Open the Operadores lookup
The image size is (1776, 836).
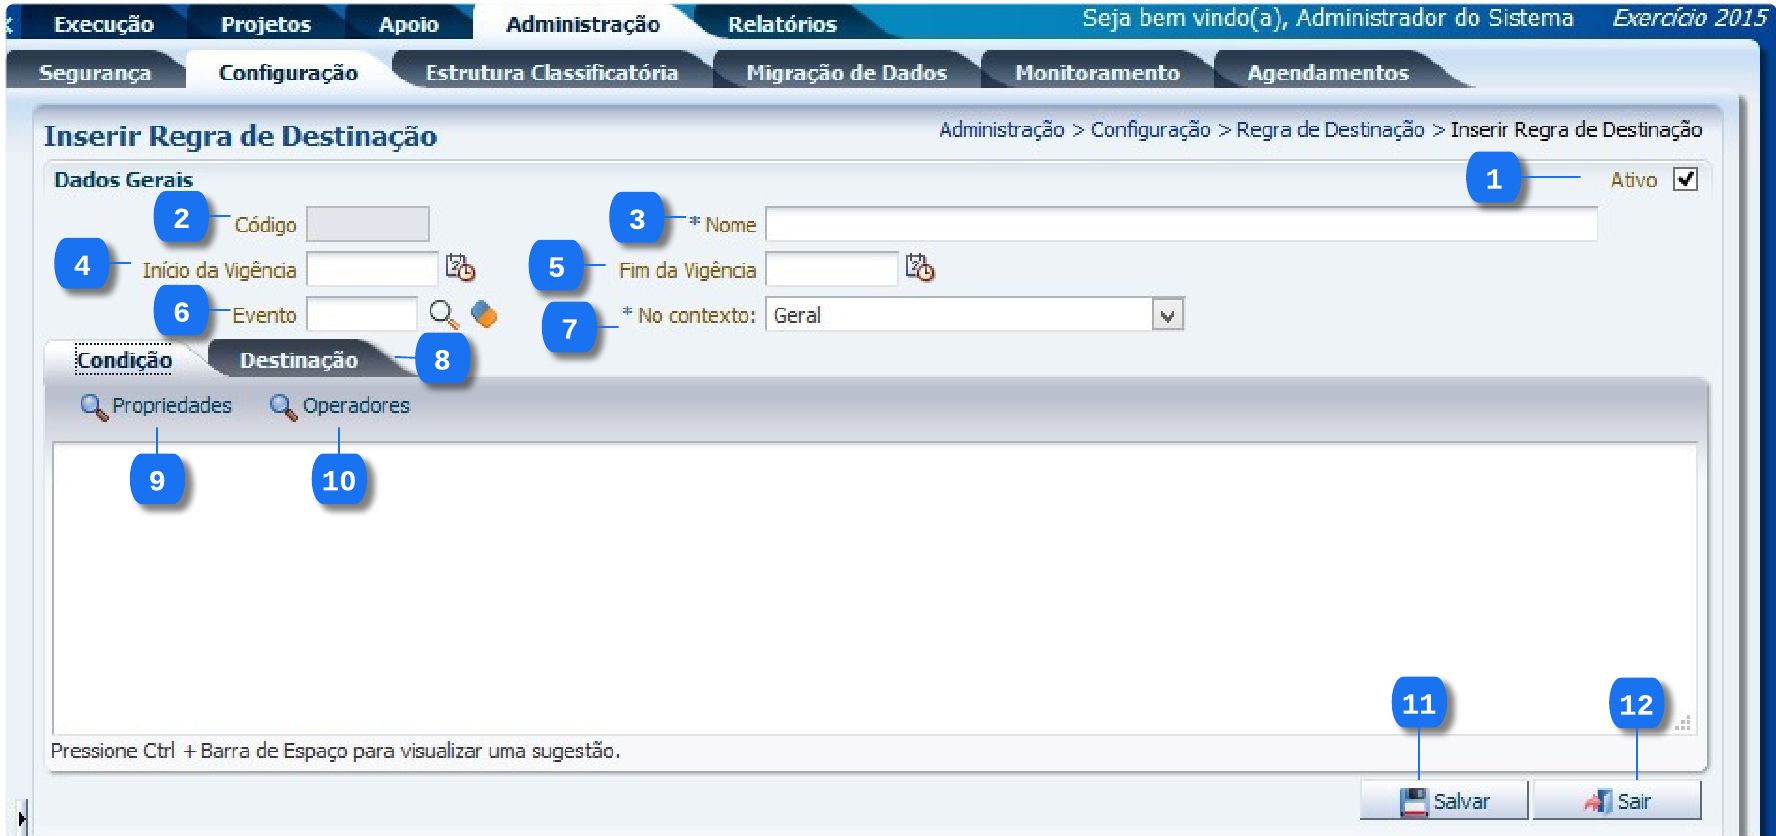click(340, 406)
